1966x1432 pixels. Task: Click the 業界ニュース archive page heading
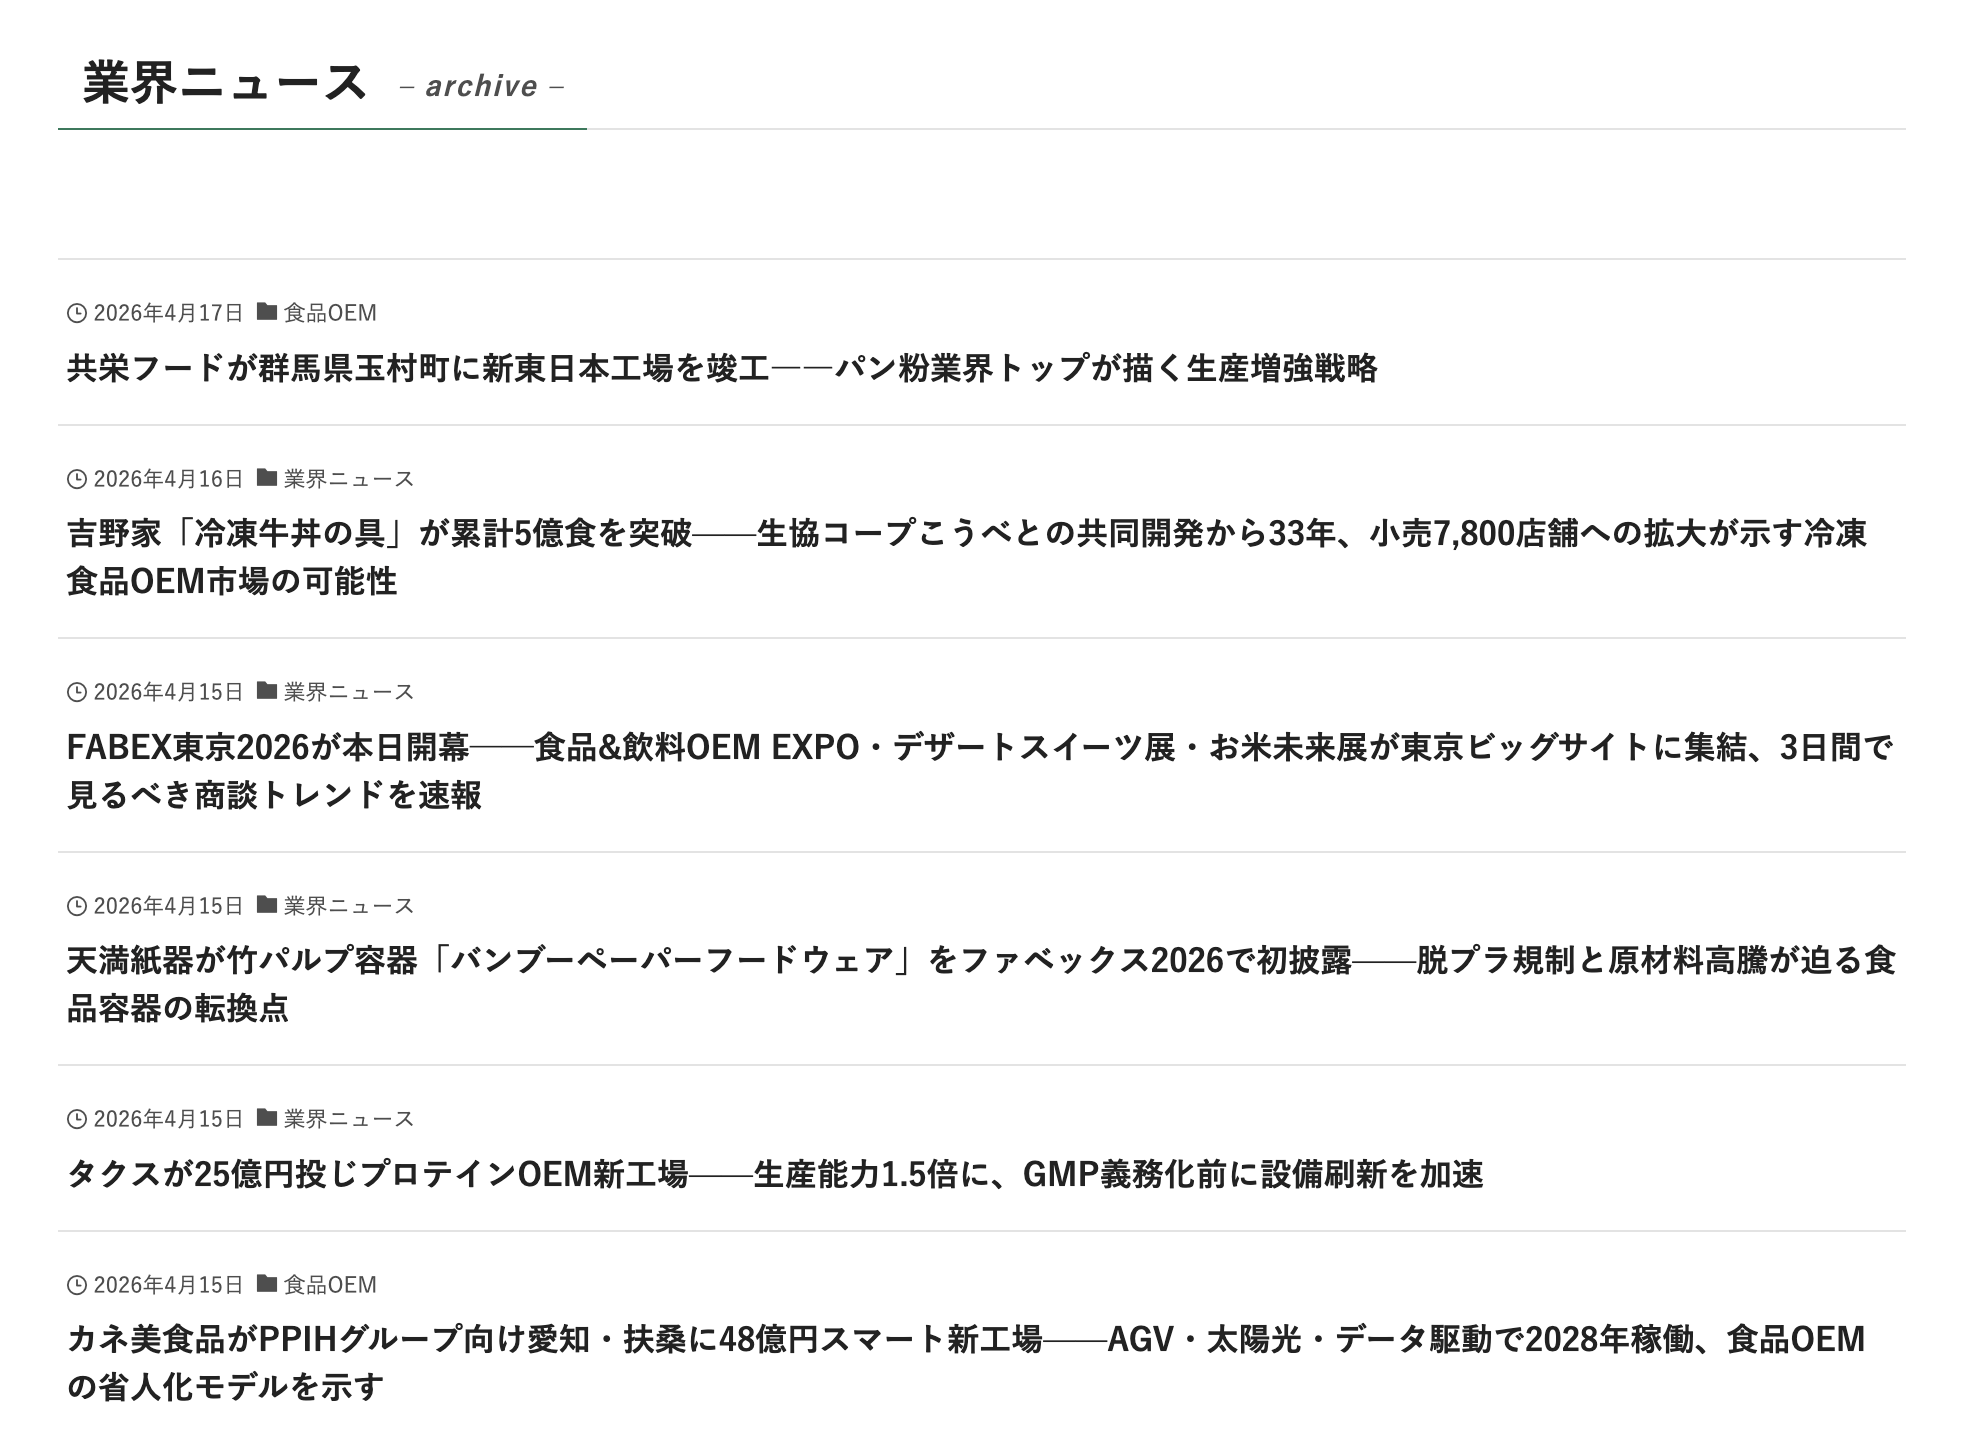[225, 83]
